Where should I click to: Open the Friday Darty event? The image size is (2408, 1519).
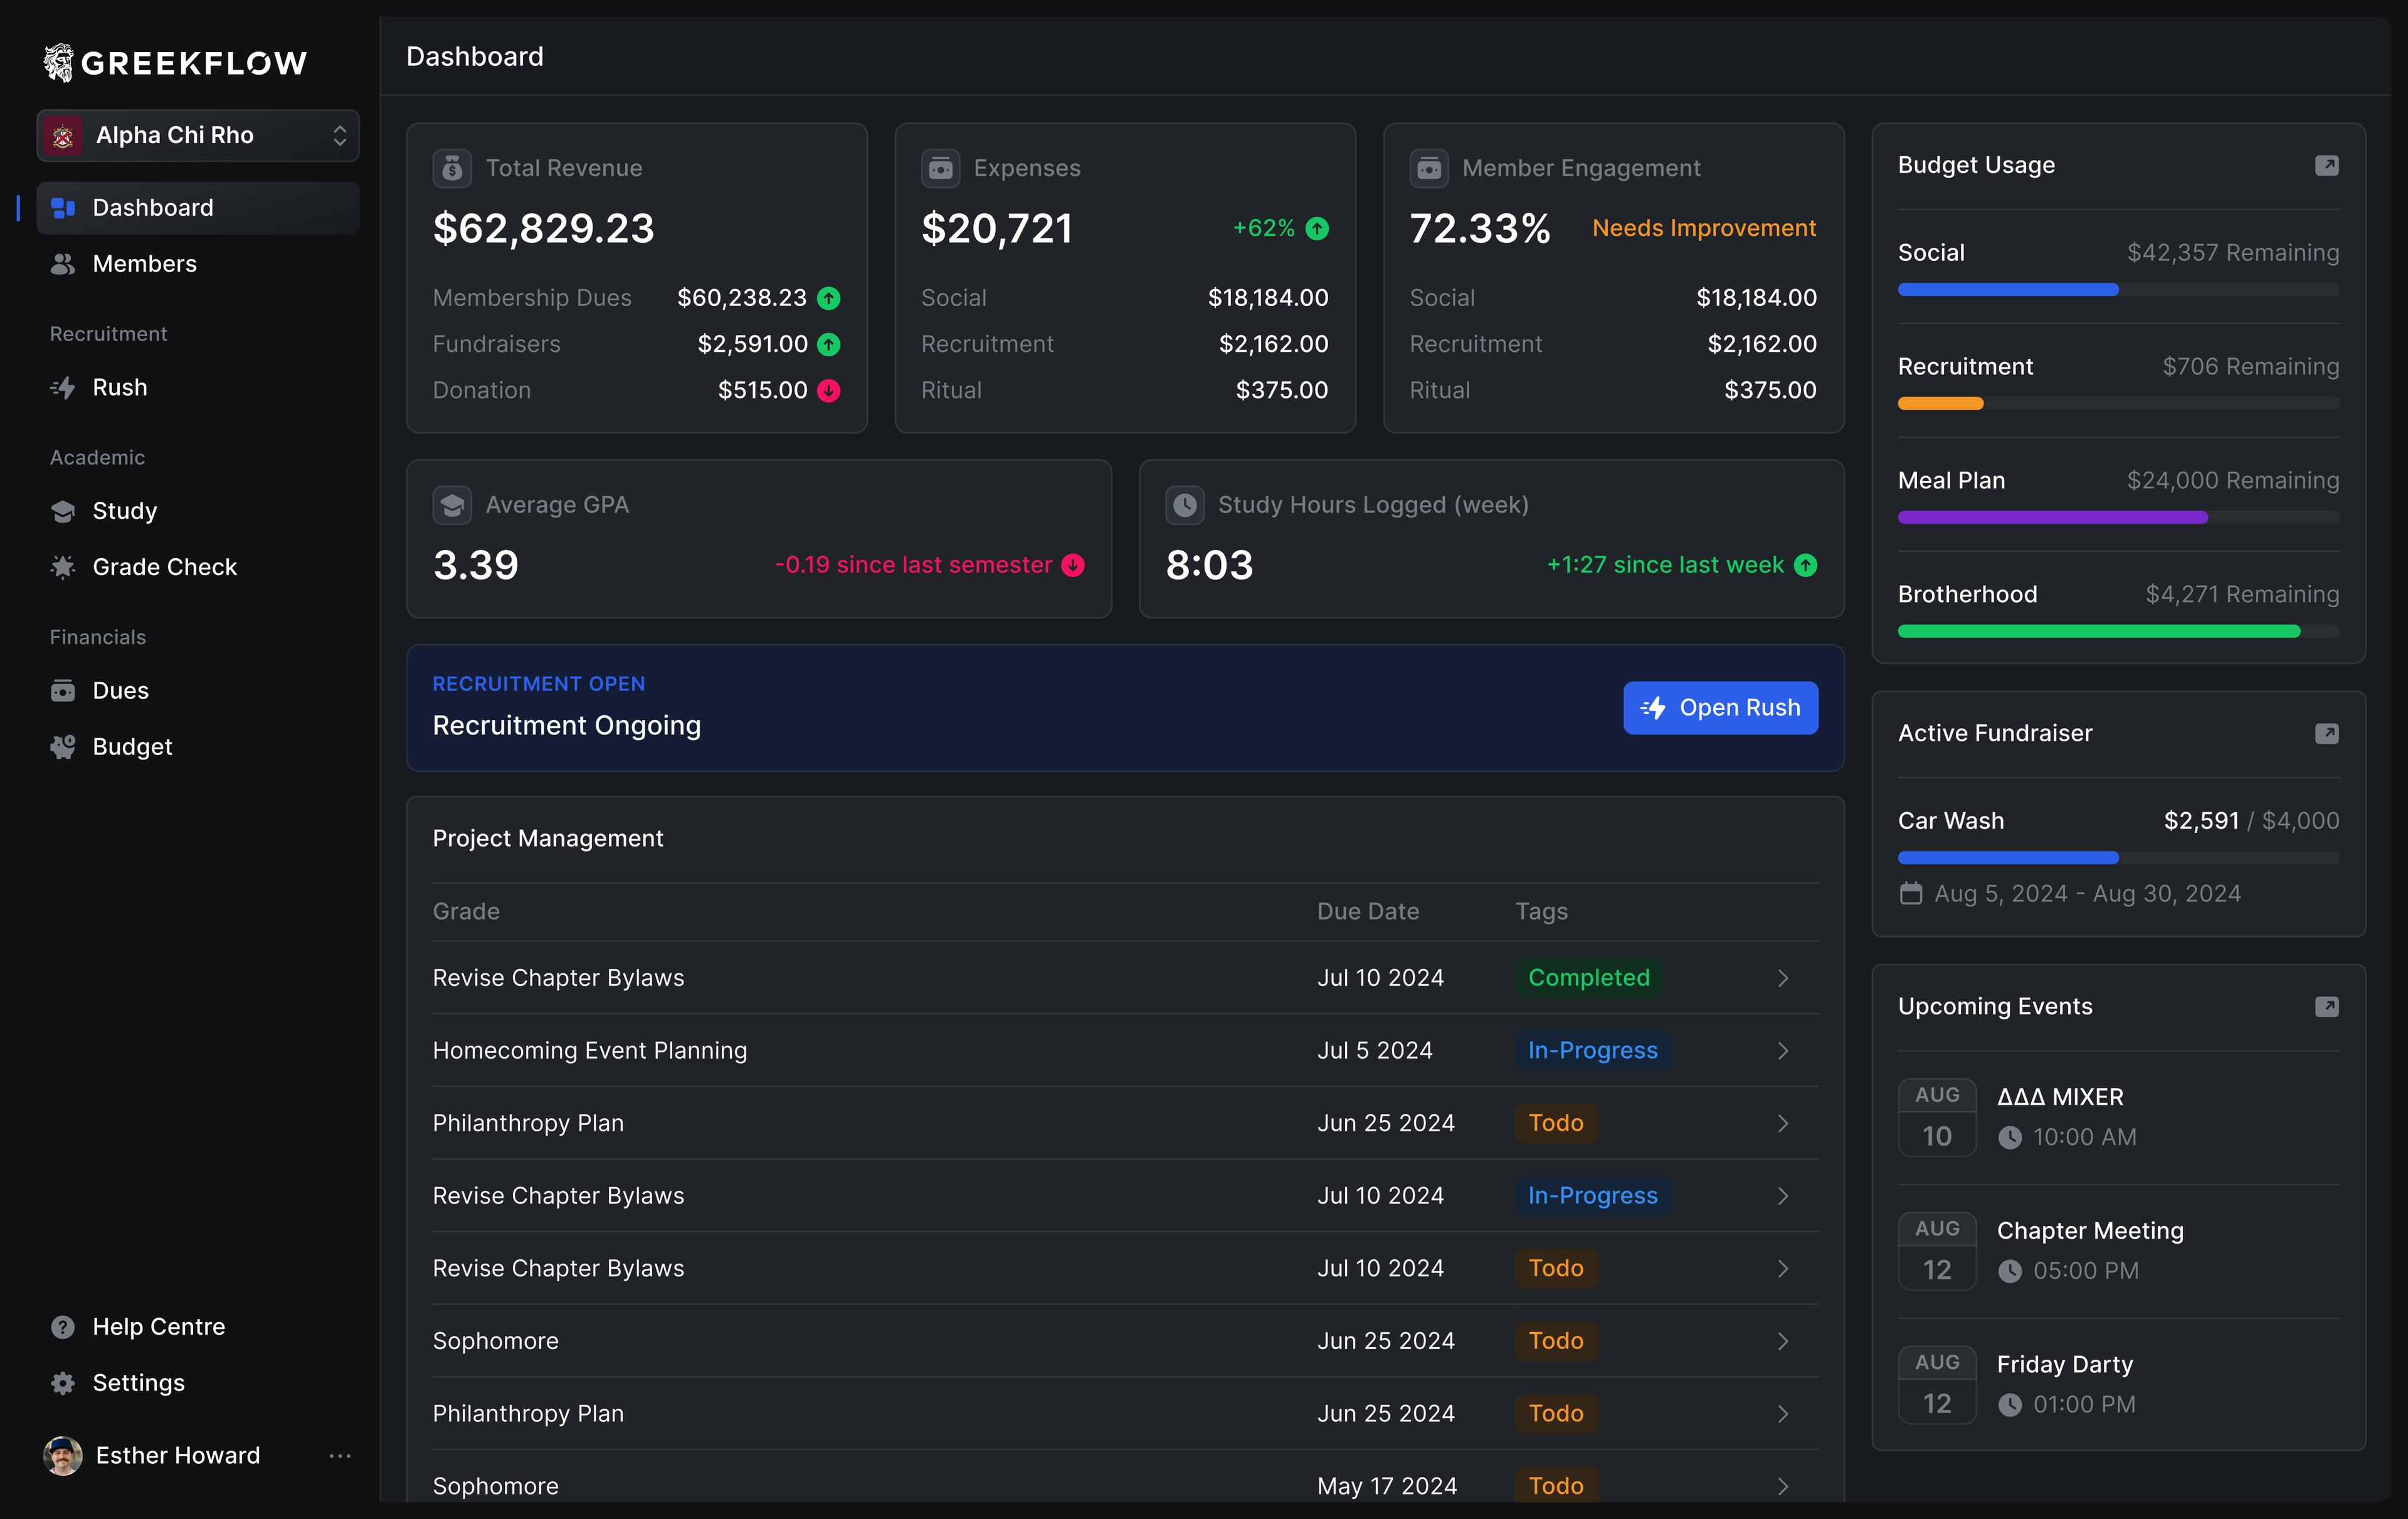pyautogui.click(x=2118, y=1385)
